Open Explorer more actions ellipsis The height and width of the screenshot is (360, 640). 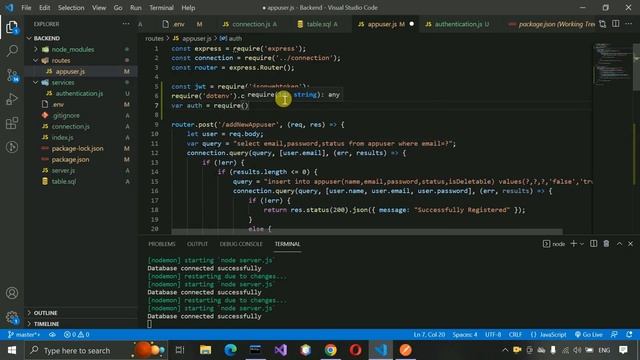click(x=126, y=24)
